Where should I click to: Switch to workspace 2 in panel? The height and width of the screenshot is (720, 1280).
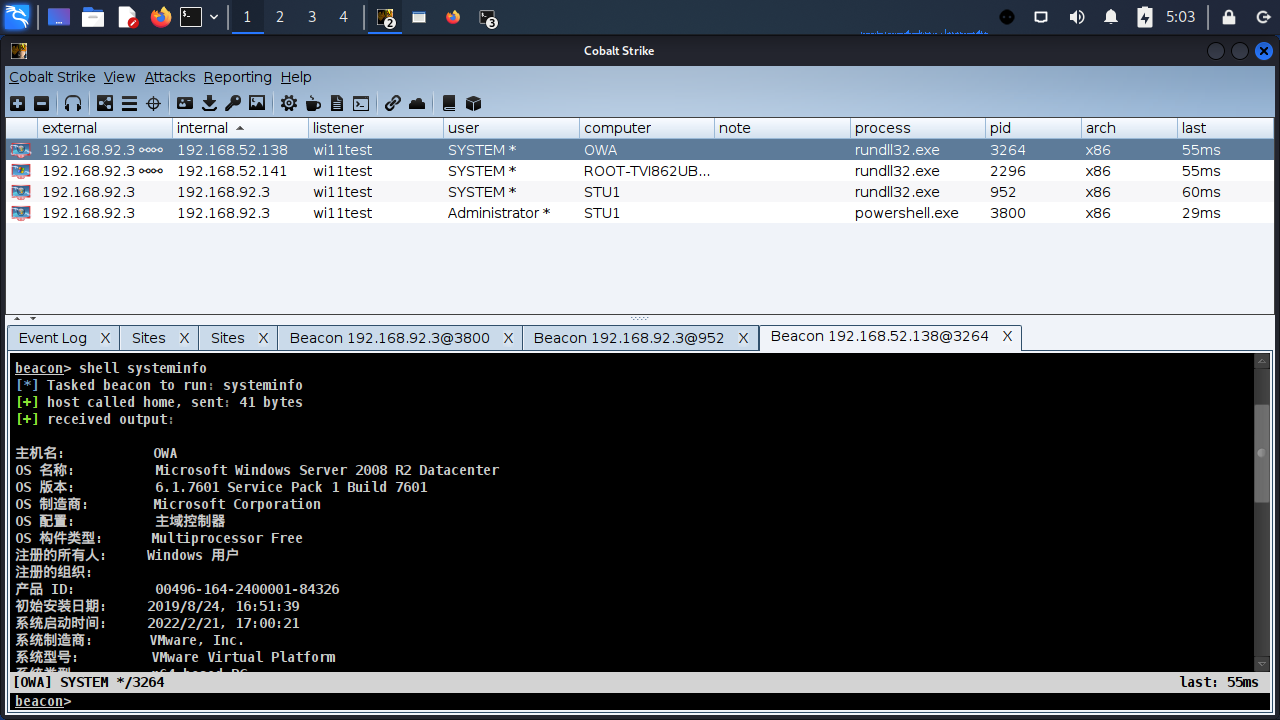click(279, 17)
